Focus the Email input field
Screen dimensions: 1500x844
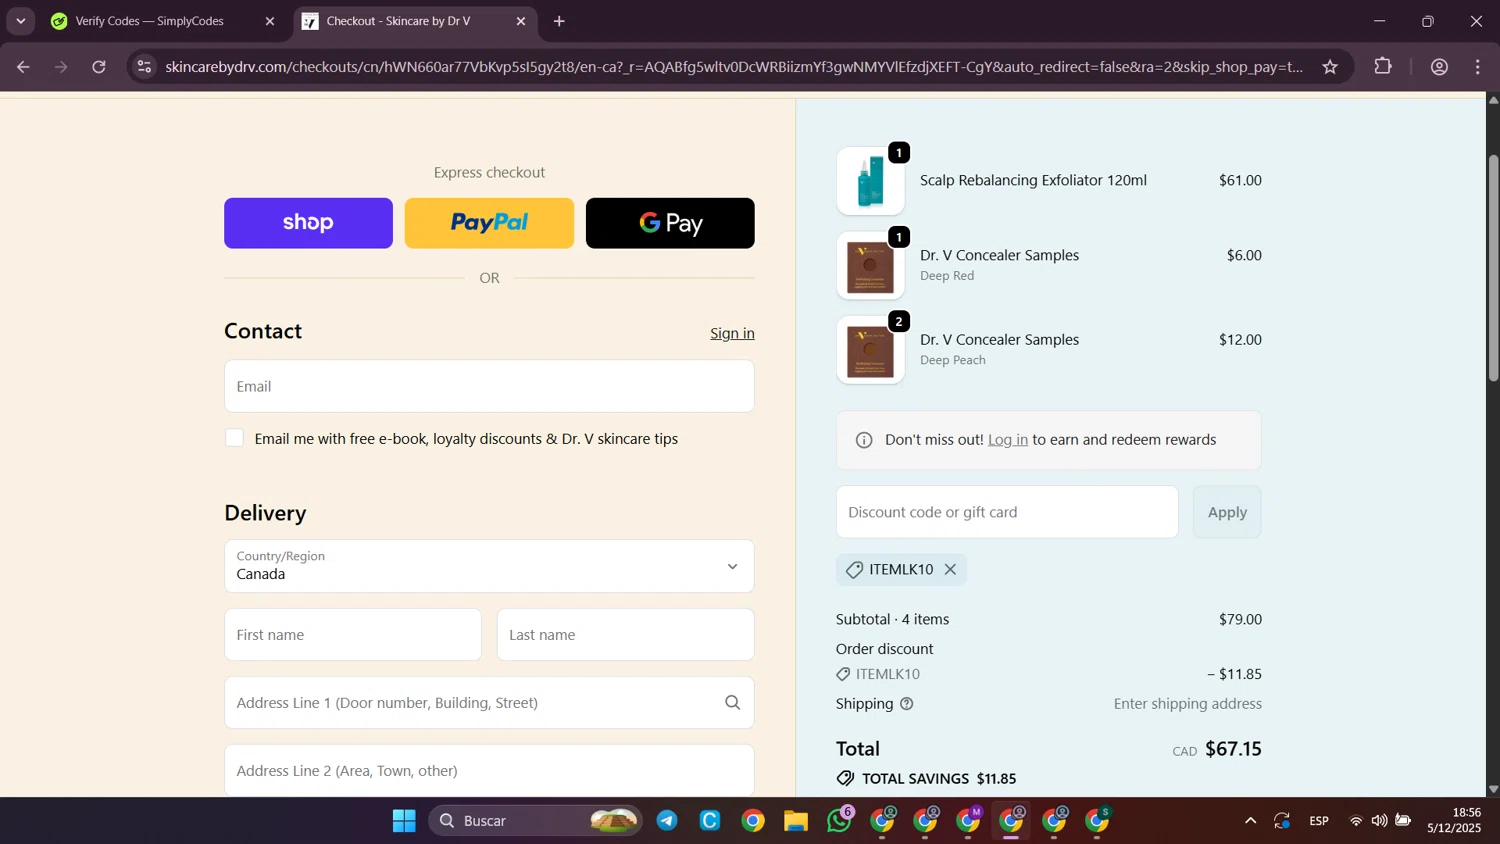point(489,386)
